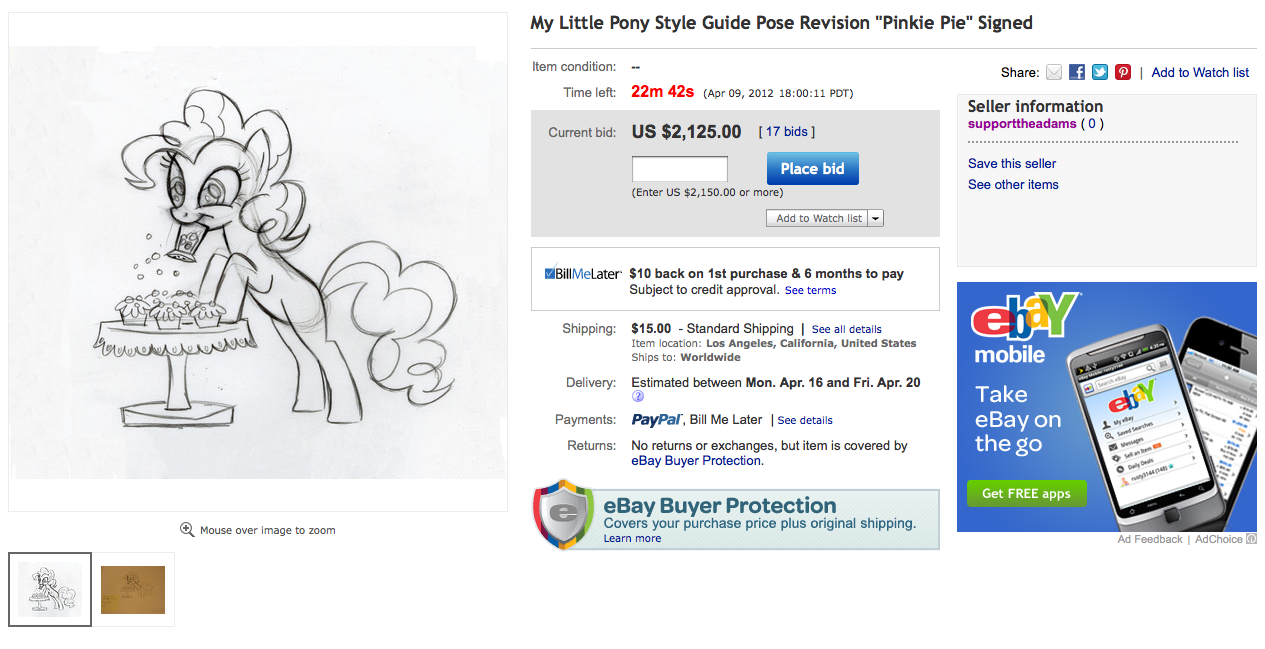The width and height of the screenshot is (1265, 649).
Task: Expand the Add to Watch list dropdown arrow
Action: pyautogui.click(x=875, y=218)
